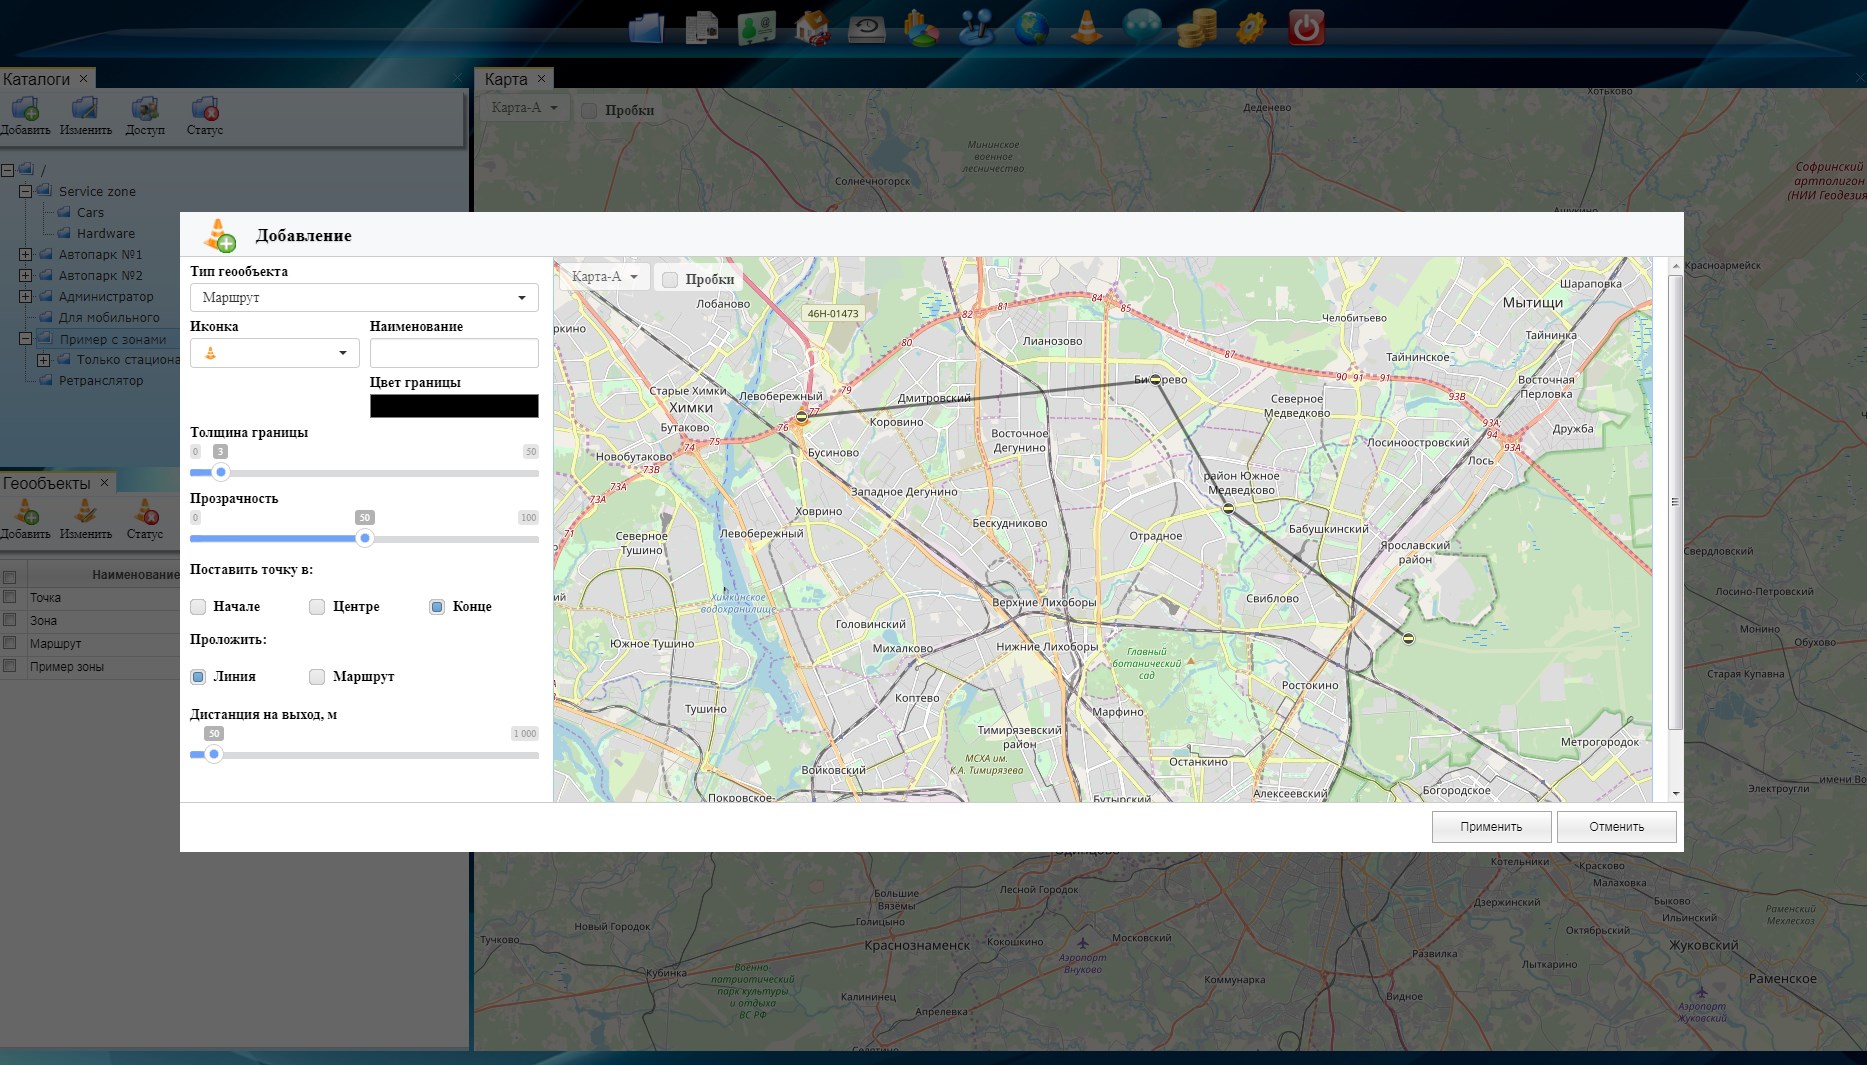Click the gold coins icon
Image resolution: width=1867 pixels, height=1065 pixels.
[x=1196, y=27]
